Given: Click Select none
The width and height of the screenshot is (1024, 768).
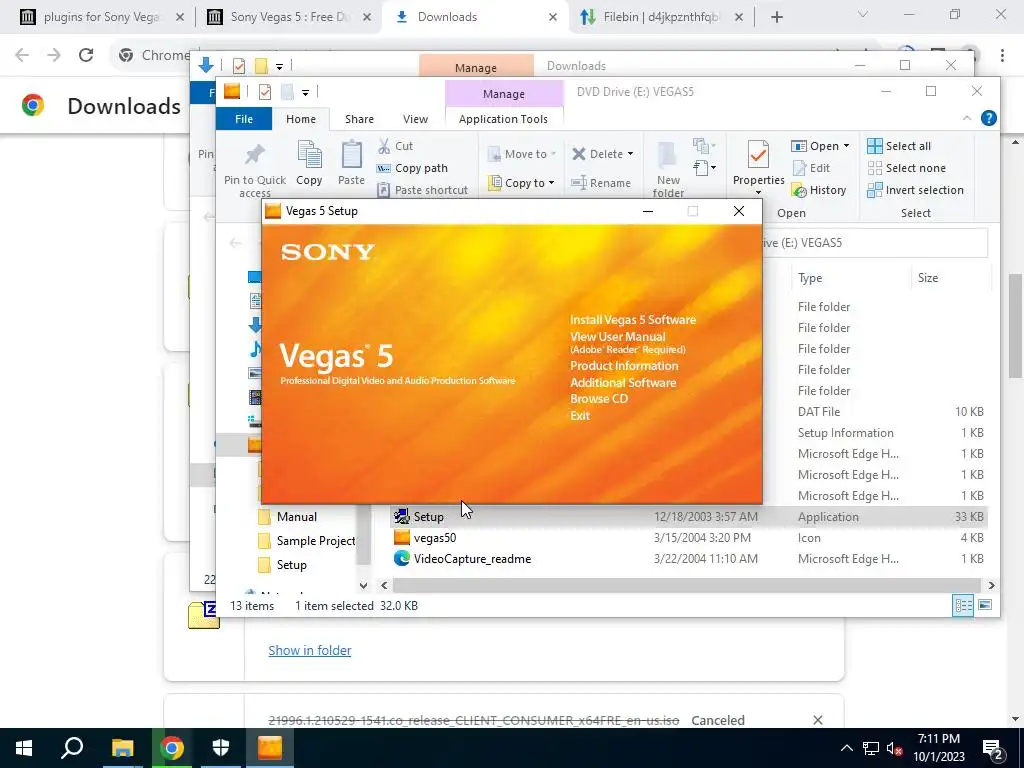Looking at the screenshot, I should point(906,168).
